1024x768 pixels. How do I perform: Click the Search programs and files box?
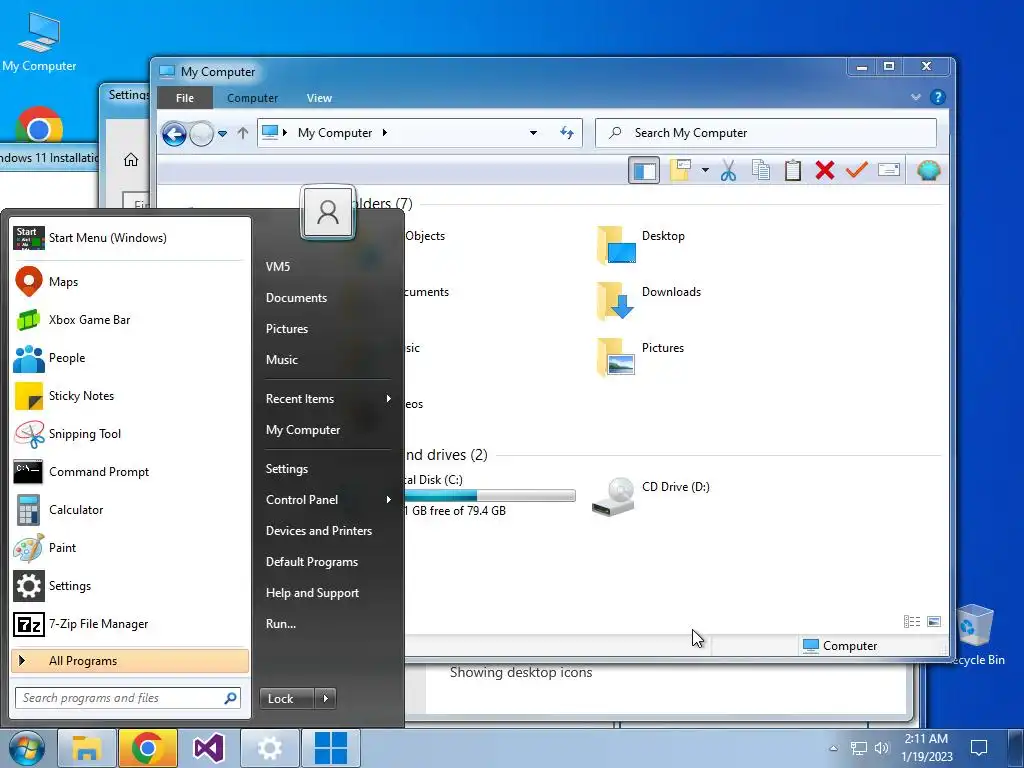click(128, 698)
